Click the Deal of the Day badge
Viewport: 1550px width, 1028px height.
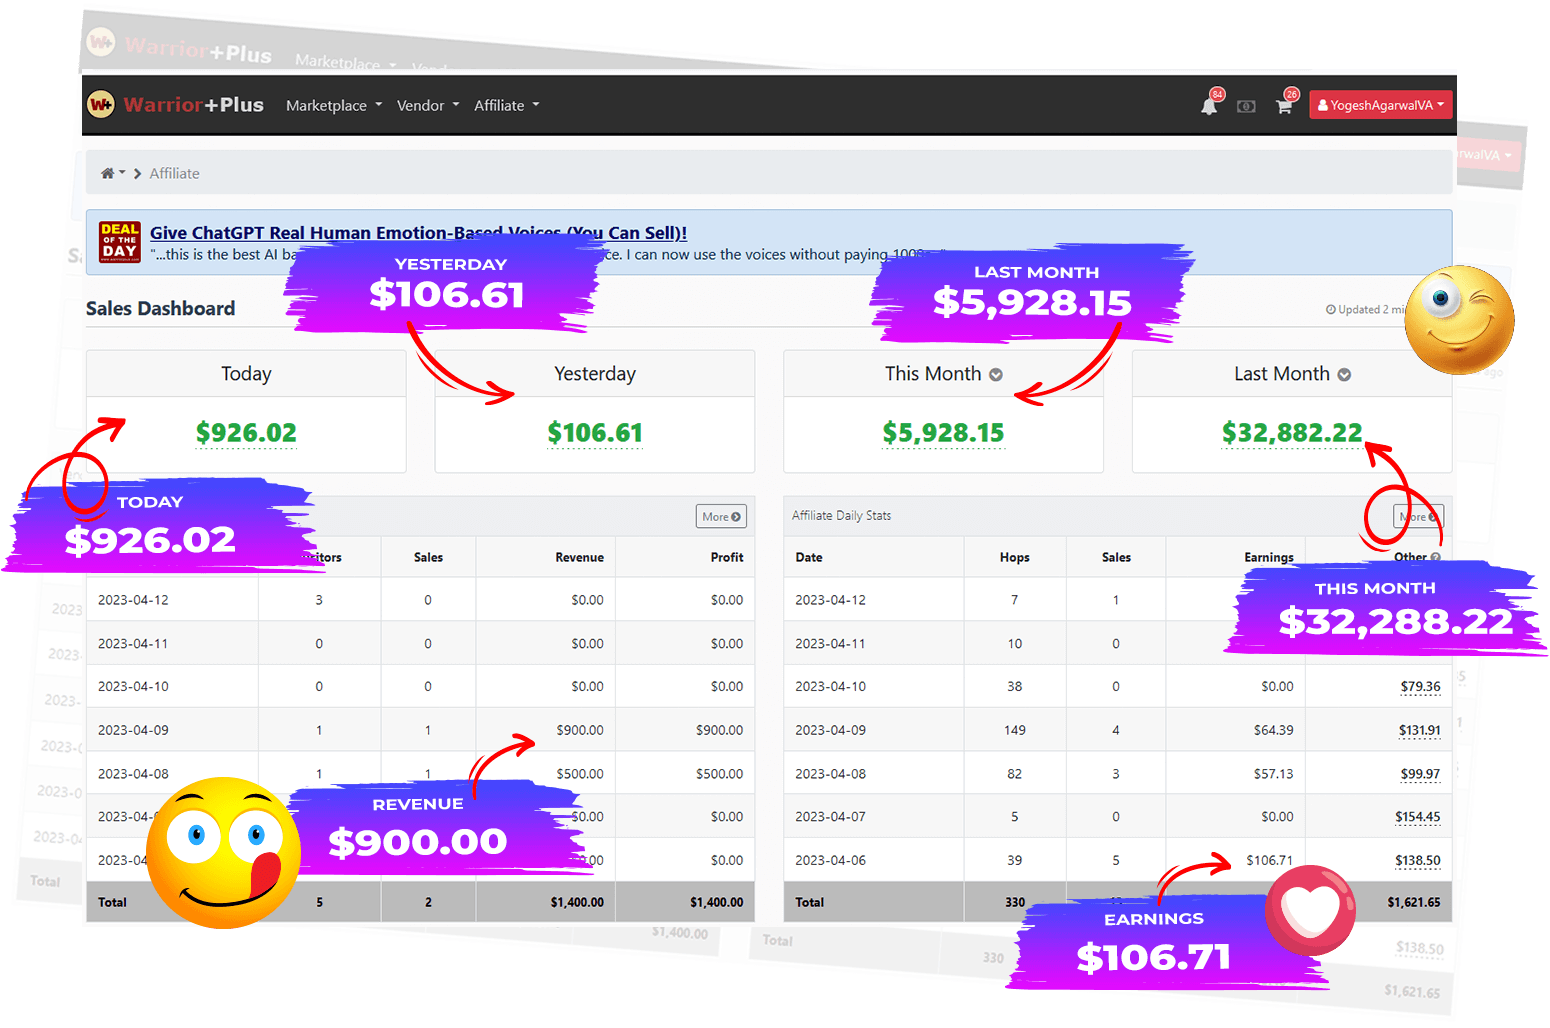tap(120, 242)
